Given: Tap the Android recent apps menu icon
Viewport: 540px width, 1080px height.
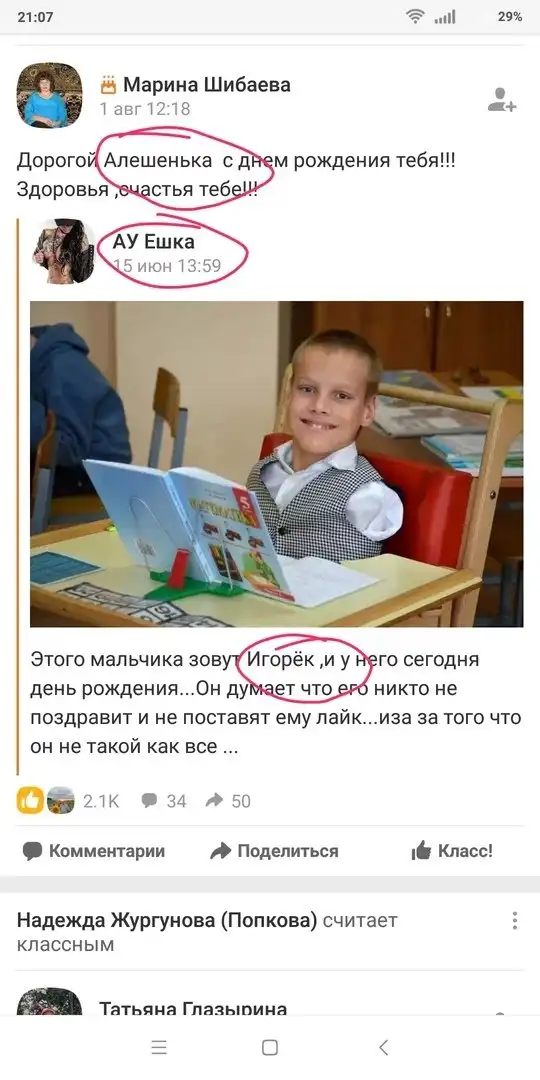Looking at the screenshot, I should tap(159, 1048).
